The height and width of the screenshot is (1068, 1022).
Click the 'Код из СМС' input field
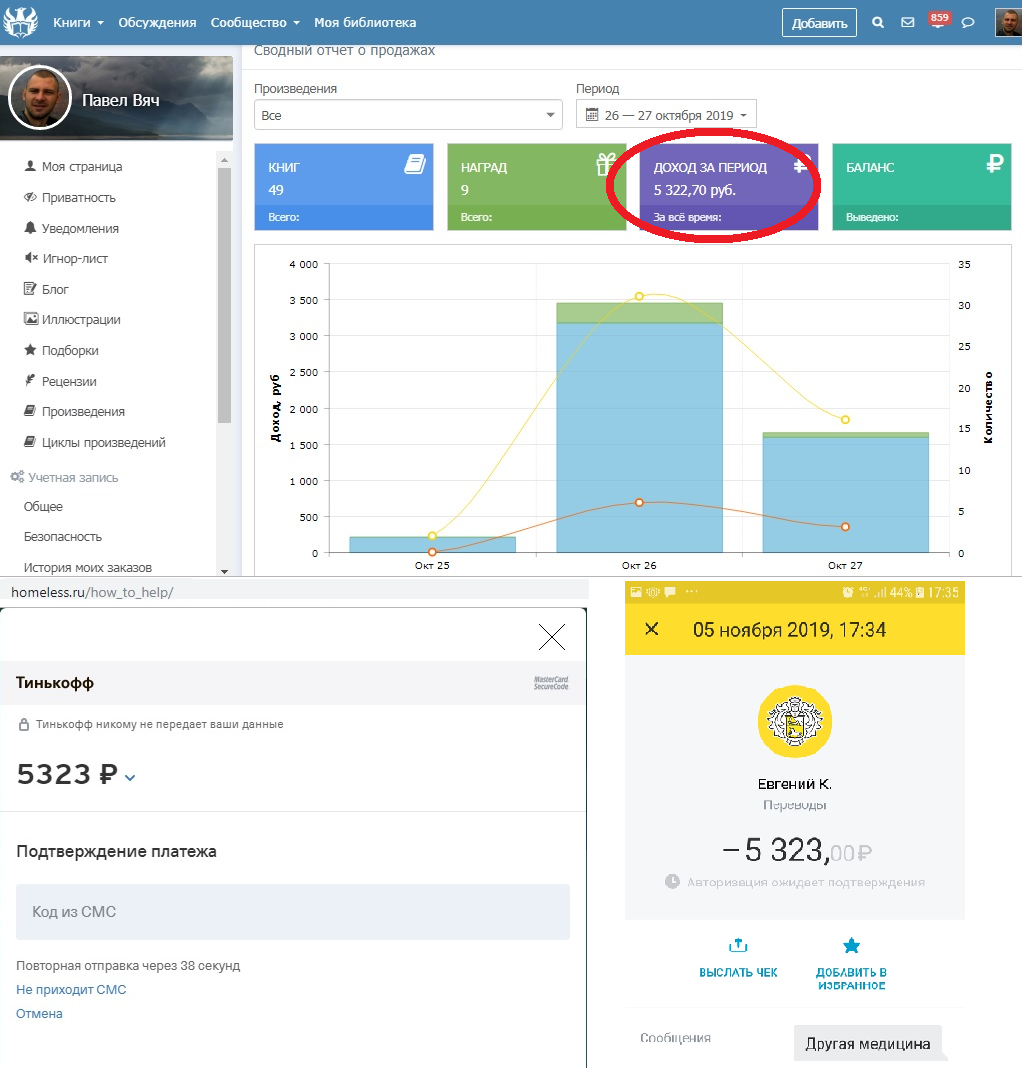pos(292,912)
